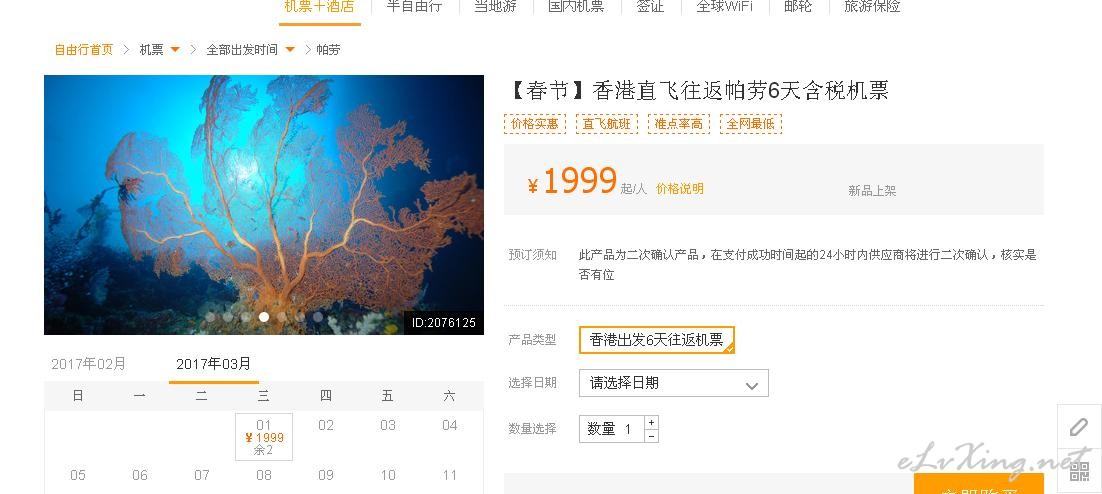The image size is (1102, 494).
Task: Switch calendar to 2017年03月 tab
Action: (x=214, y=364)
